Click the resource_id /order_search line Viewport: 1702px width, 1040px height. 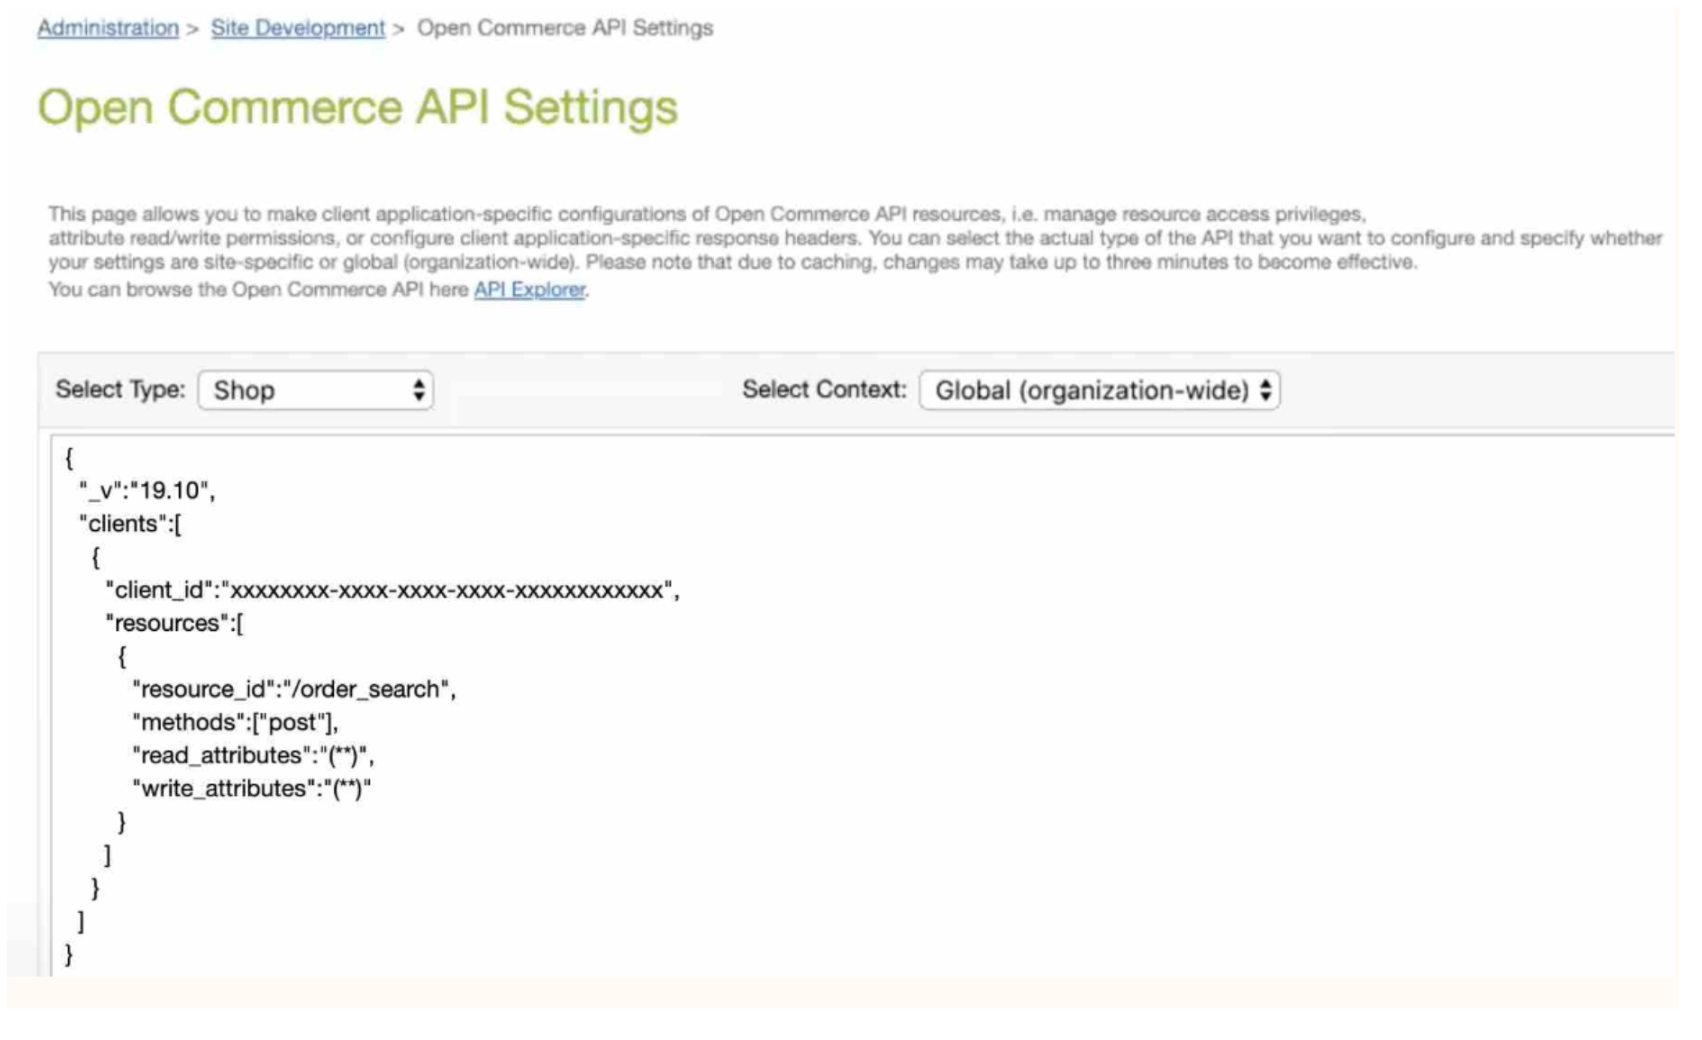294,689
